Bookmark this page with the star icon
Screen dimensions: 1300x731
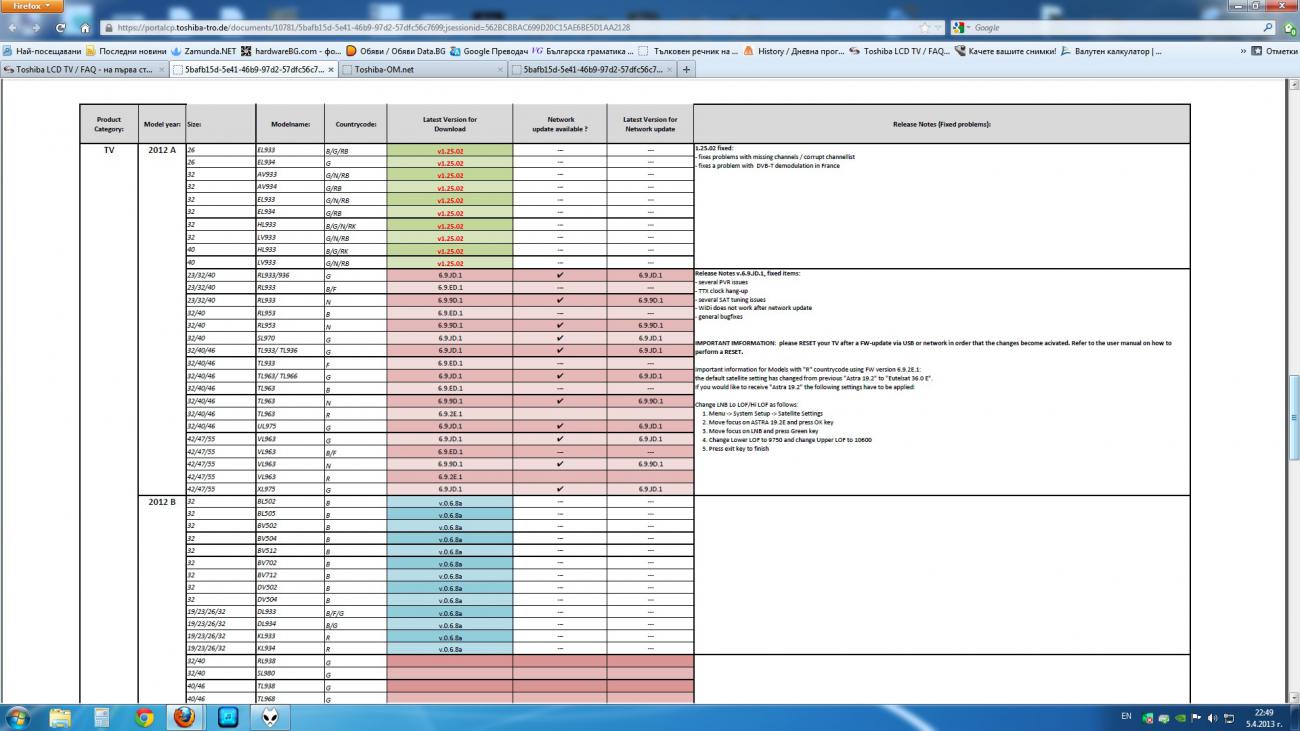926,28
